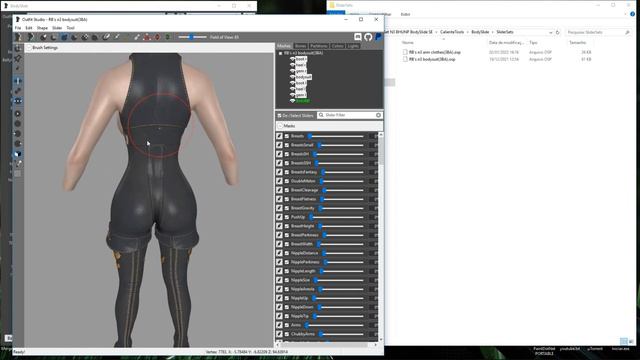Clear the slider filter with the round button
This screenshot has height=360, width=640.
[x=378, y=115]
